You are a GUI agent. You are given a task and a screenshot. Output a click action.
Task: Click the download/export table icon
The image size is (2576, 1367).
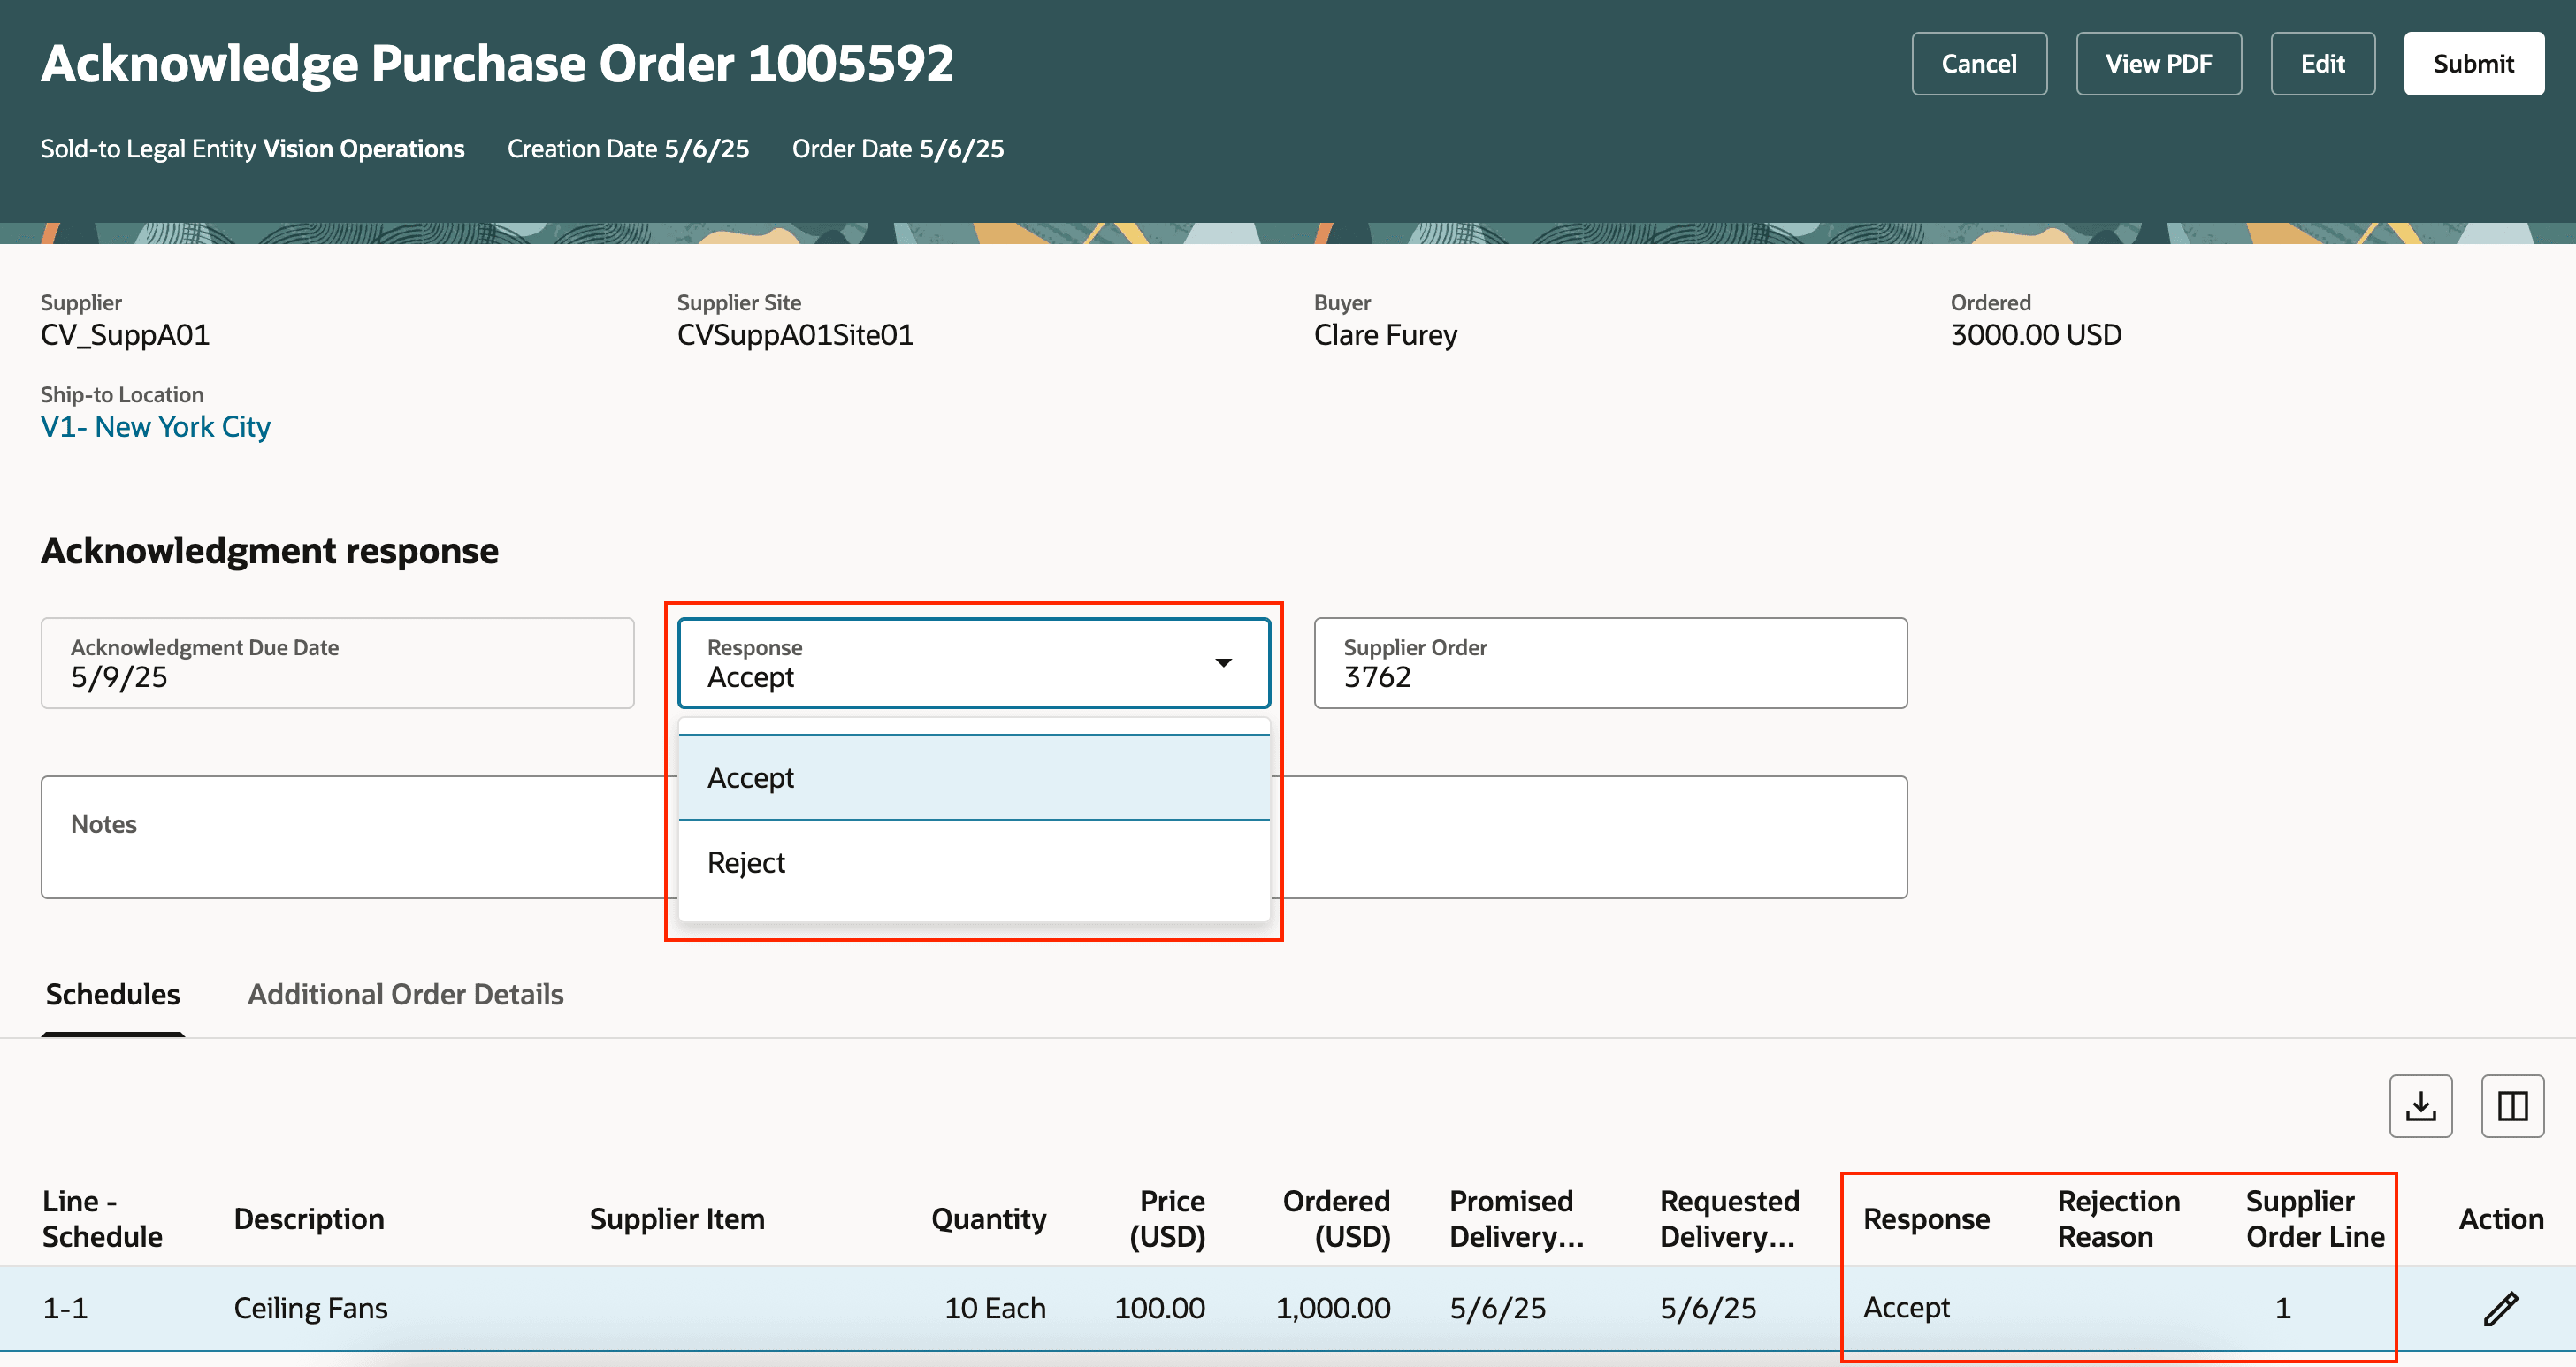tap(2422, 1105)
